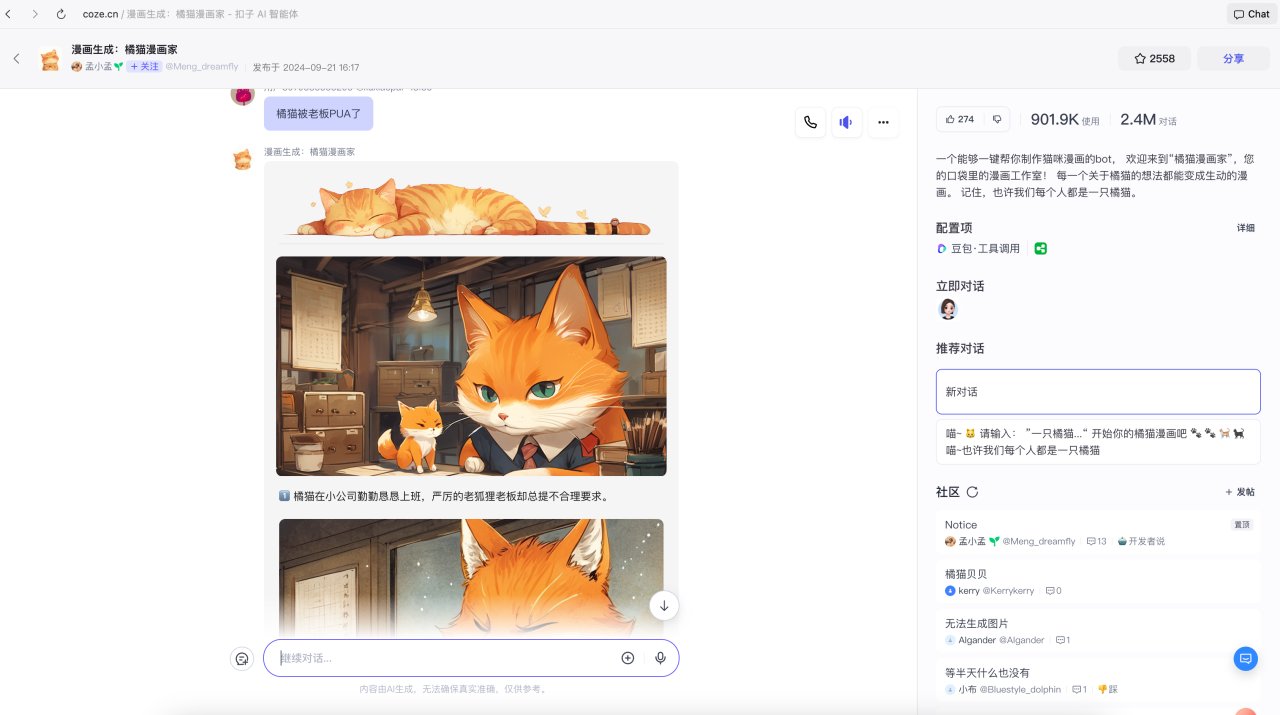Favorite the bot with star 2558
The image size is (1280, 715).
coord(1154,59)
